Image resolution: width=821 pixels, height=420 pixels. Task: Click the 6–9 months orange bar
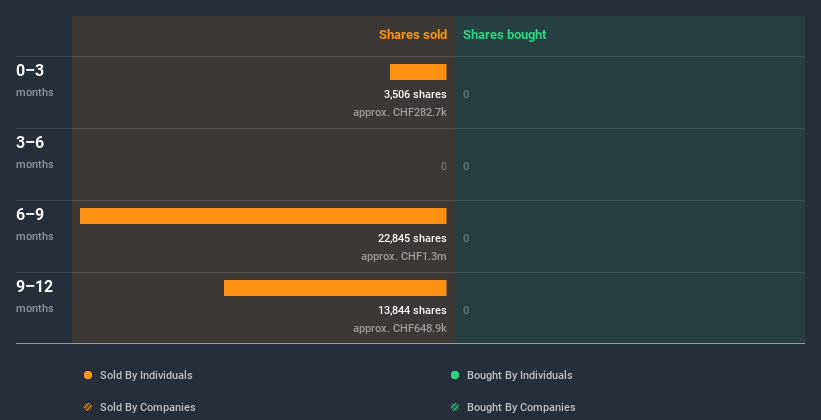pyautogui.click(x=263, y=216)
